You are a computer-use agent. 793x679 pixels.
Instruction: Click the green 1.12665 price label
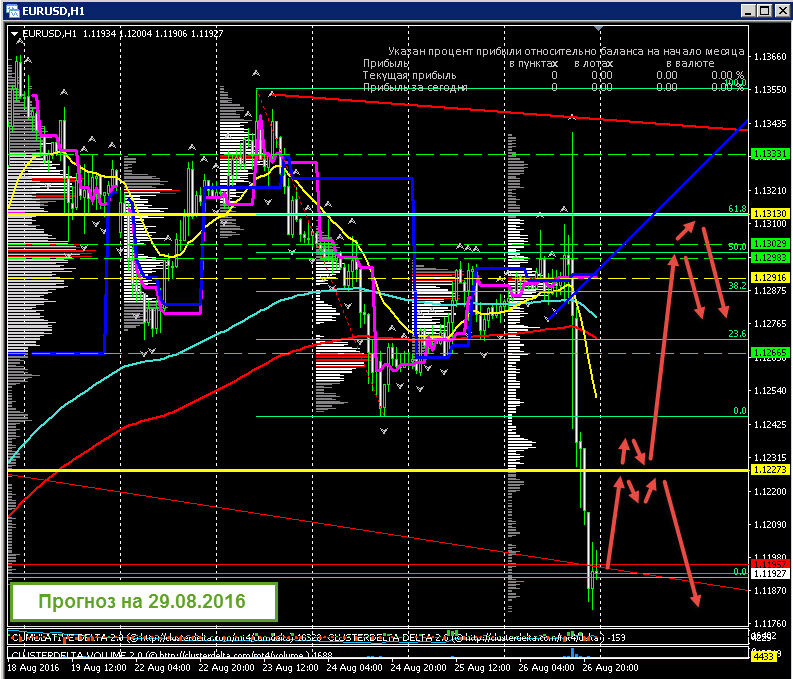770,352
